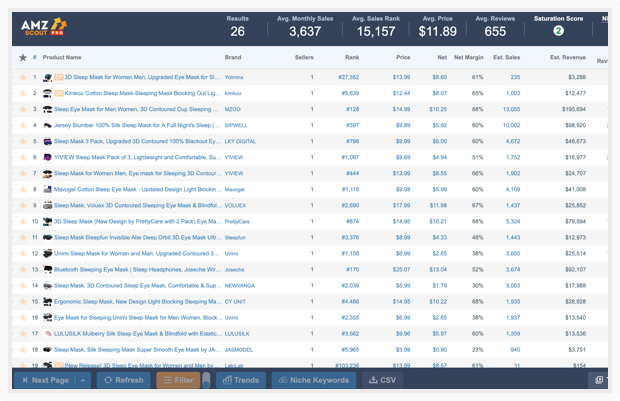Click the window icon at bottom right
Viewport: 620px width, 401px height.
click(599, 380)
